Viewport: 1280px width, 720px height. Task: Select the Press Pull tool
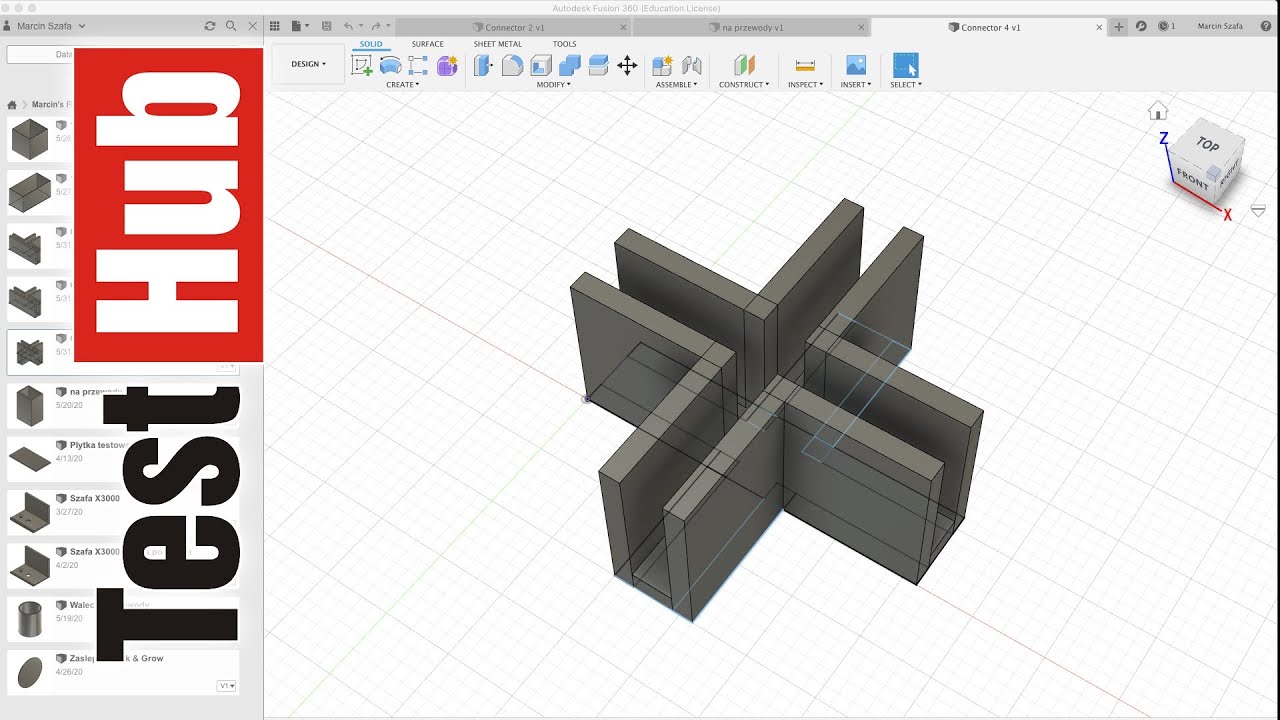(x=484, y=66)
